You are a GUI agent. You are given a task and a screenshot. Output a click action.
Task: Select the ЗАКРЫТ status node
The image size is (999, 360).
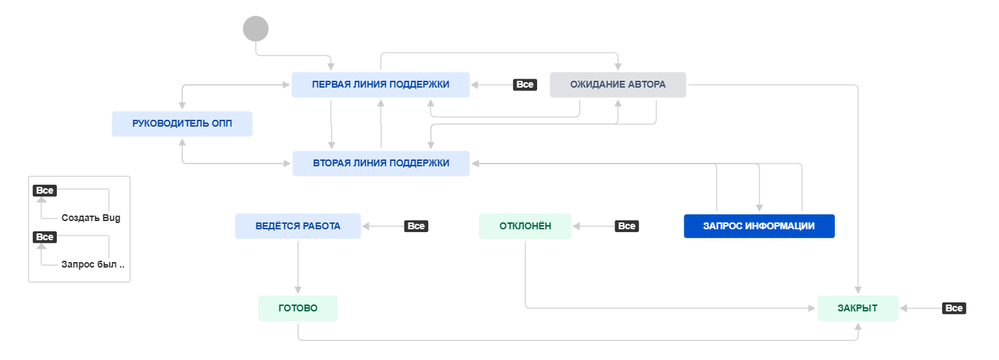(x=858, y=308)
